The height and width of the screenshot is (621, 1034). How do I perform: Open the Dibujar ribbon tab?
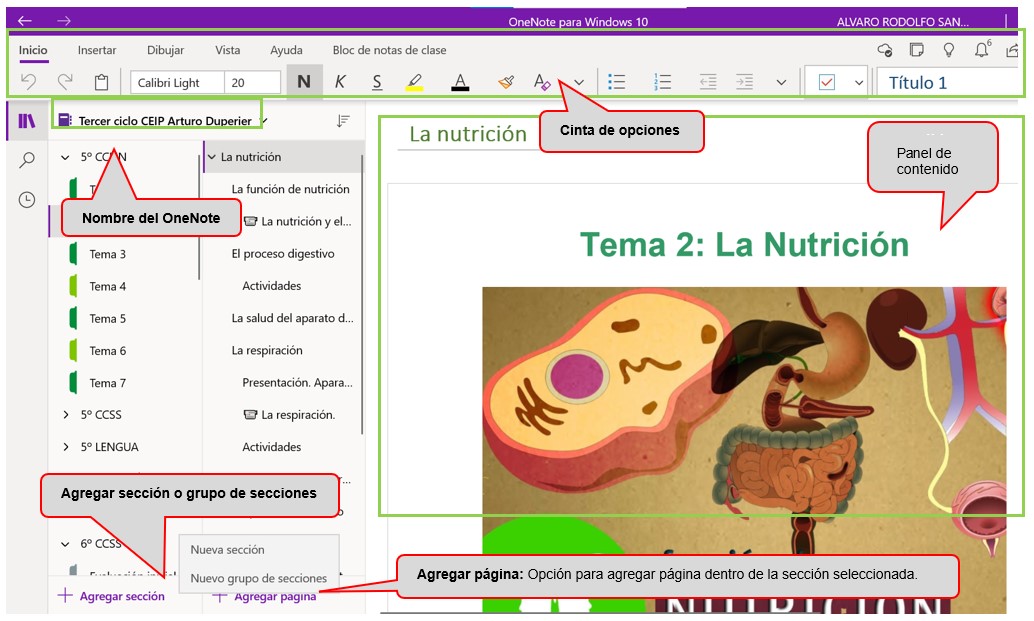pyautogui.click(x=165, y=50)
